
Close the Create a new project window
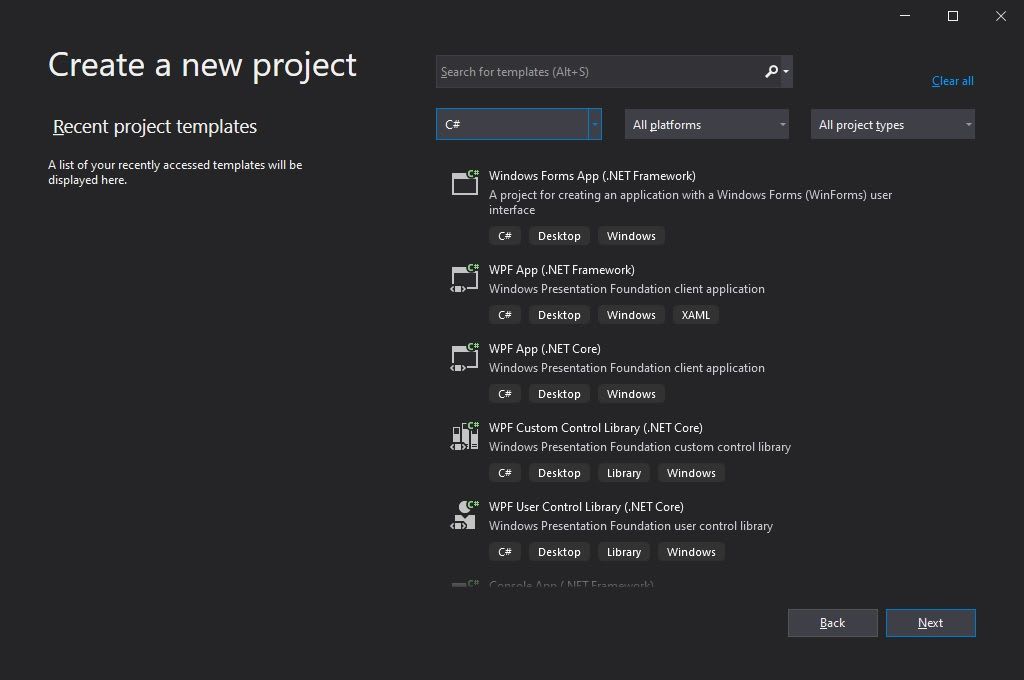[x=1000, y=16]
